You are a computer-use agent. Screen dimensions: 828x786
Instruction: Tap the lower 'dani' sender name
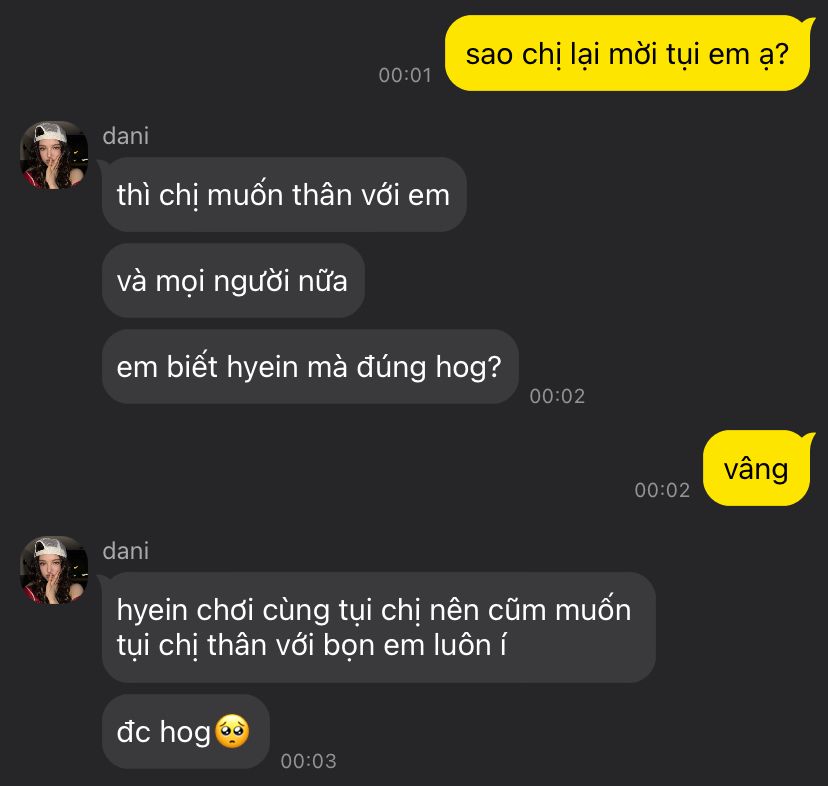click(126, 551)
